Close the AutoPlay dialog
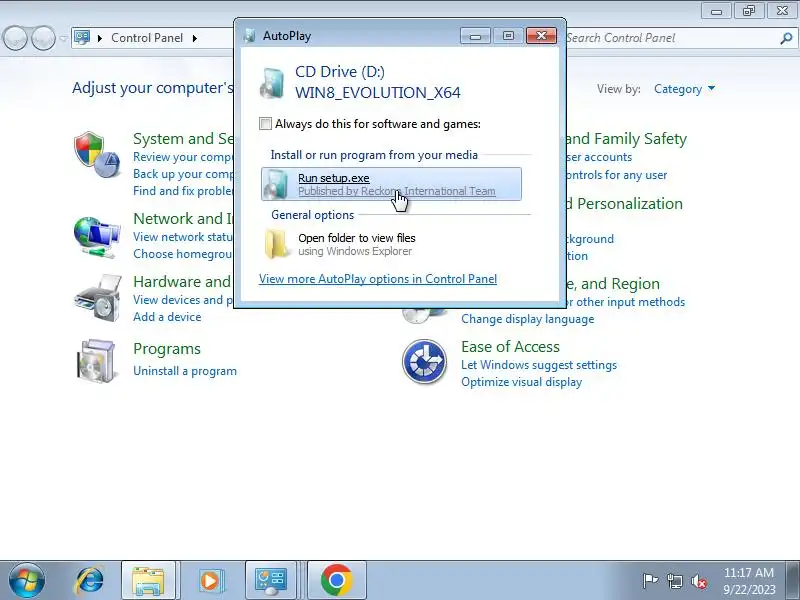 pyautogui.click(x=541, y=36)
